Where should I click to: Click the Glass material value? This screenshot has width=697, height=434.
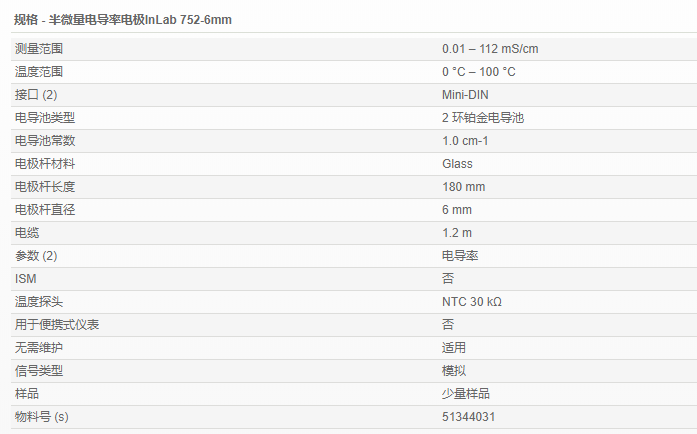pos(457,164)
